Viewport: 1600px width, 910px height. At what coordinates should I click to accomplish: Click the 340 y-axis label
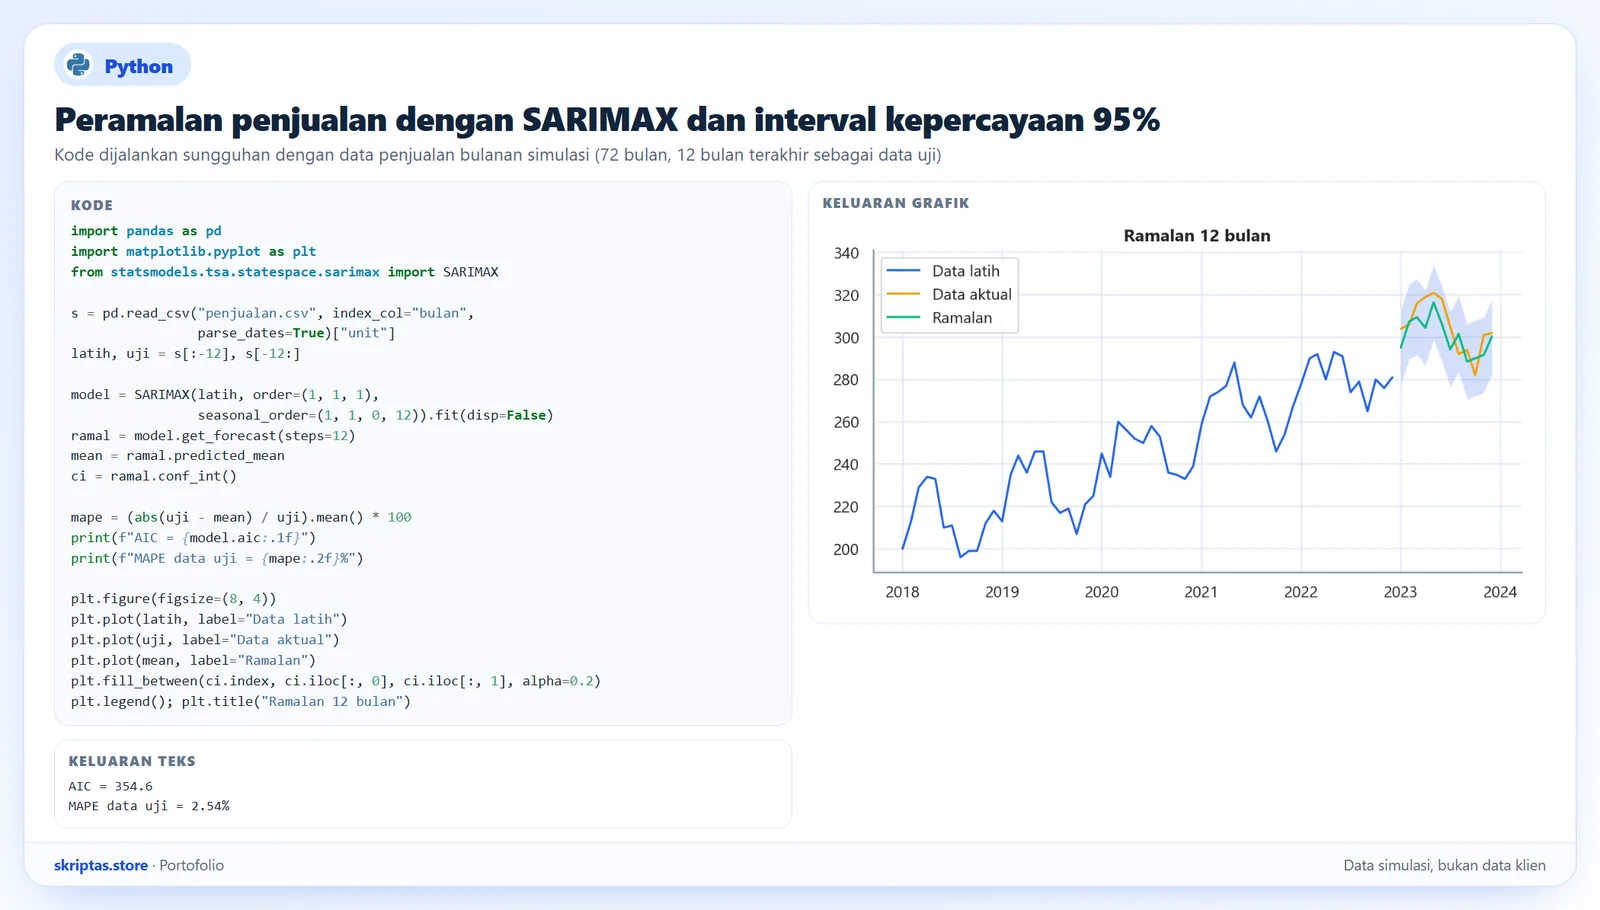[x=846, y=253]
